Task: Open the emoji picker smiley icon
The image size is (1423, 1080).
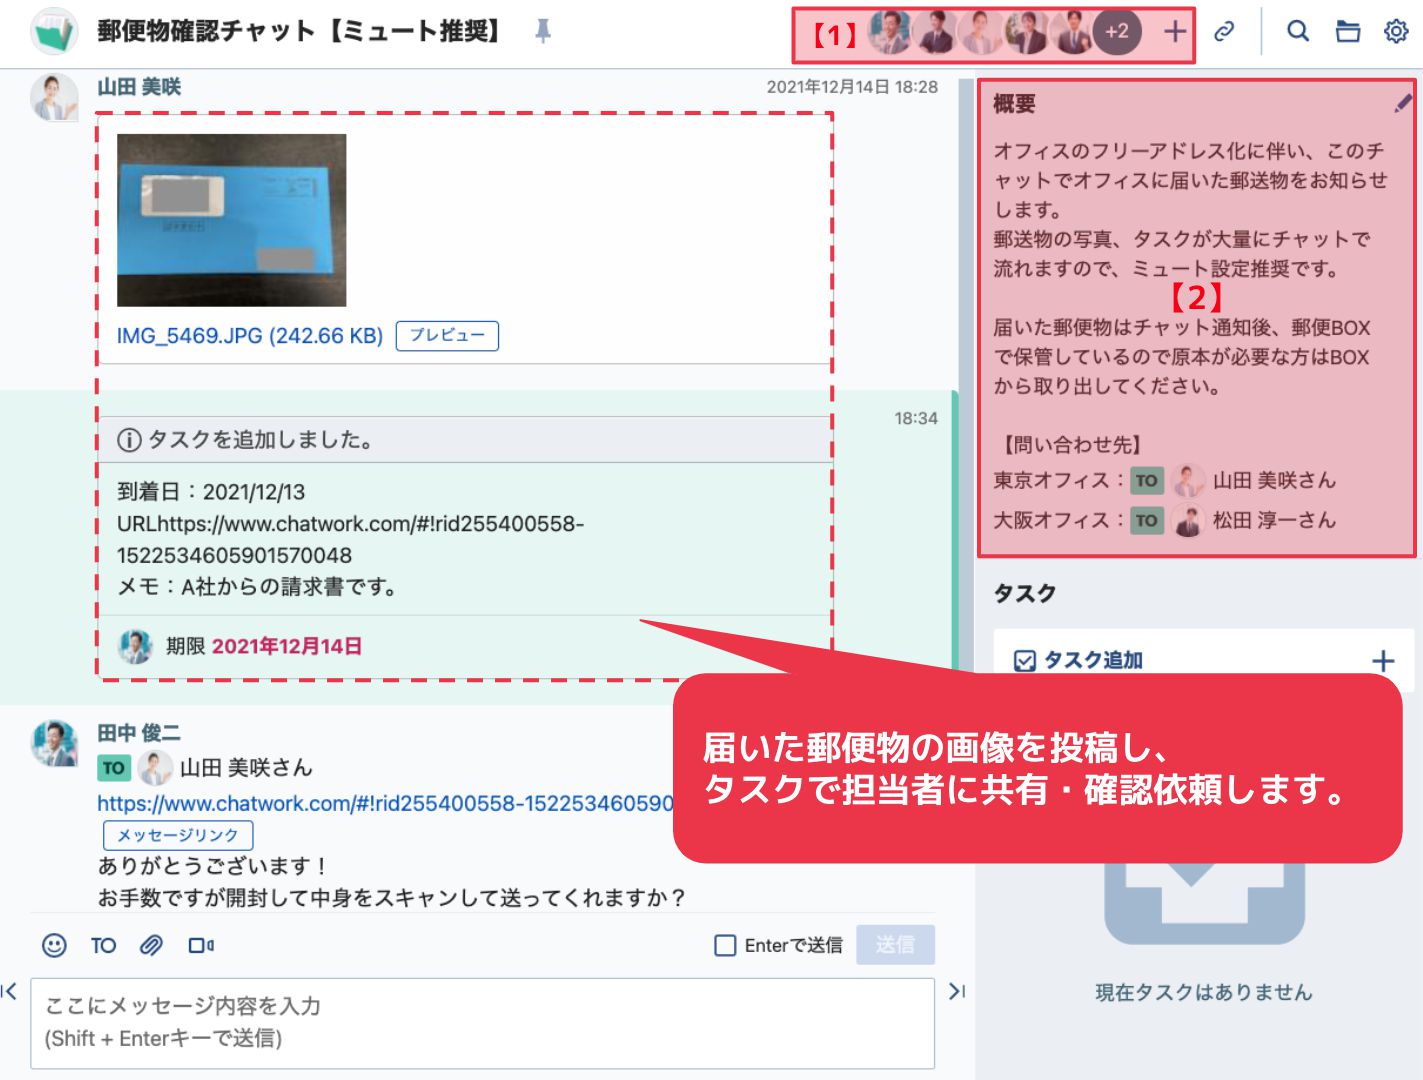Action: [x=54, y=945]
